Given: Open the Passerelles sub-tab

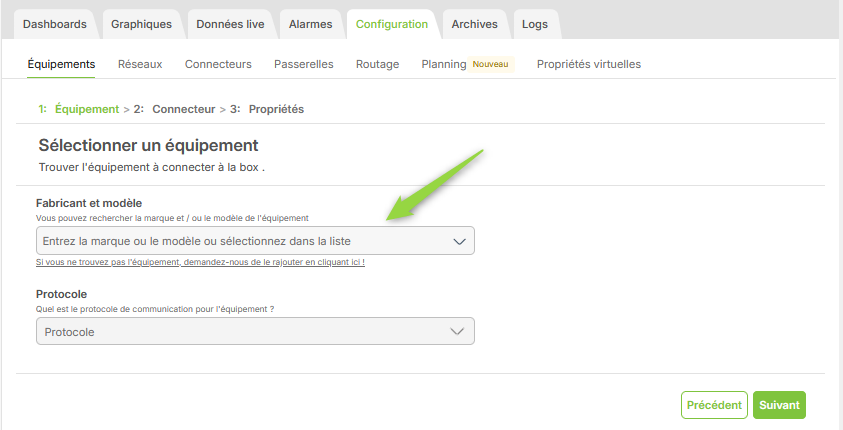Looking at the screenshot, I should click(304, 64).
